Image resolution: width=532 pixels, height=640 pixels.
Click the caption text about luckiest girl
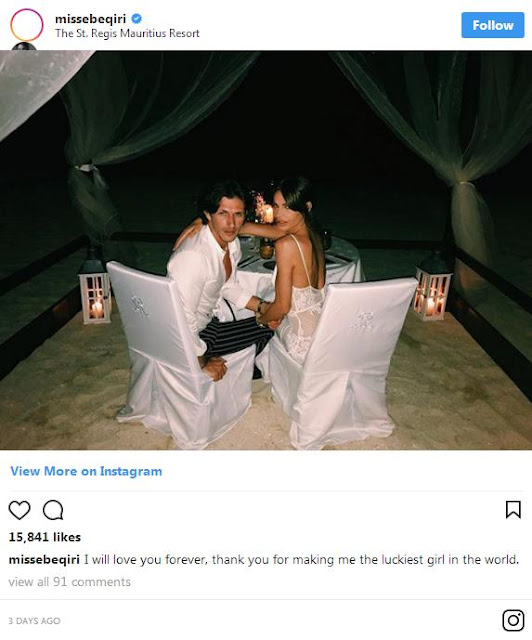pyautogui.click(x=301, y=559)
